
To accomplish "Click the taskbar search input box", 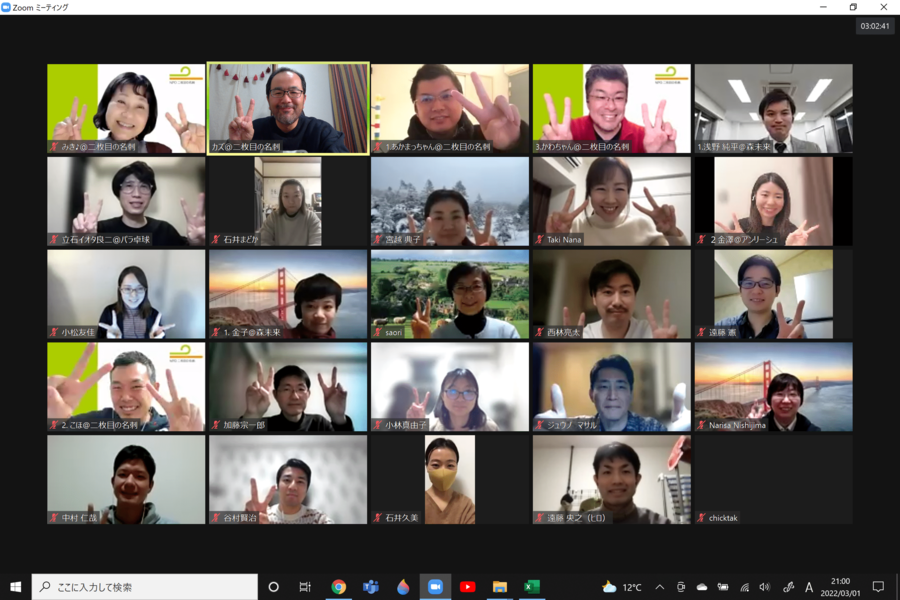I will [x=145, y=587].
